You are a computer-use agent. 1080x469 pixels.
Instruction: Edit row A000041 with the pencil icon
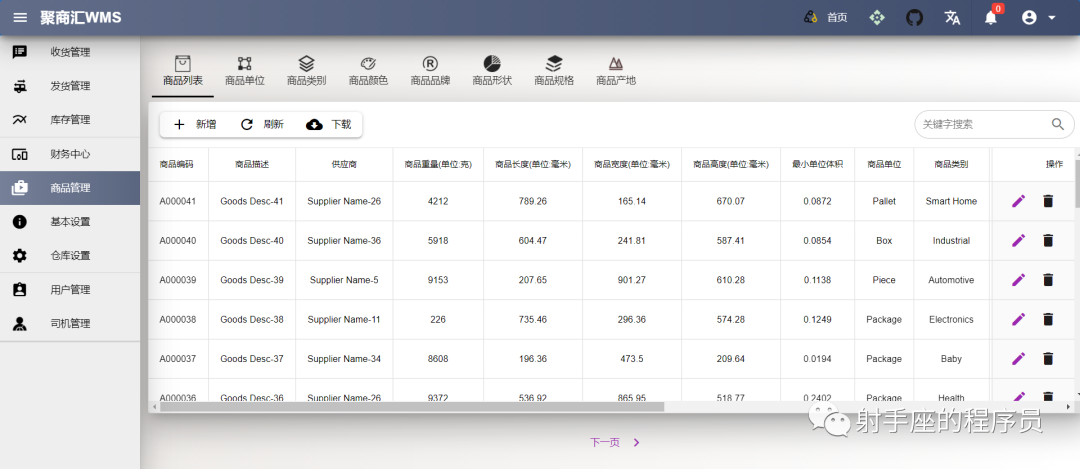1019,201
